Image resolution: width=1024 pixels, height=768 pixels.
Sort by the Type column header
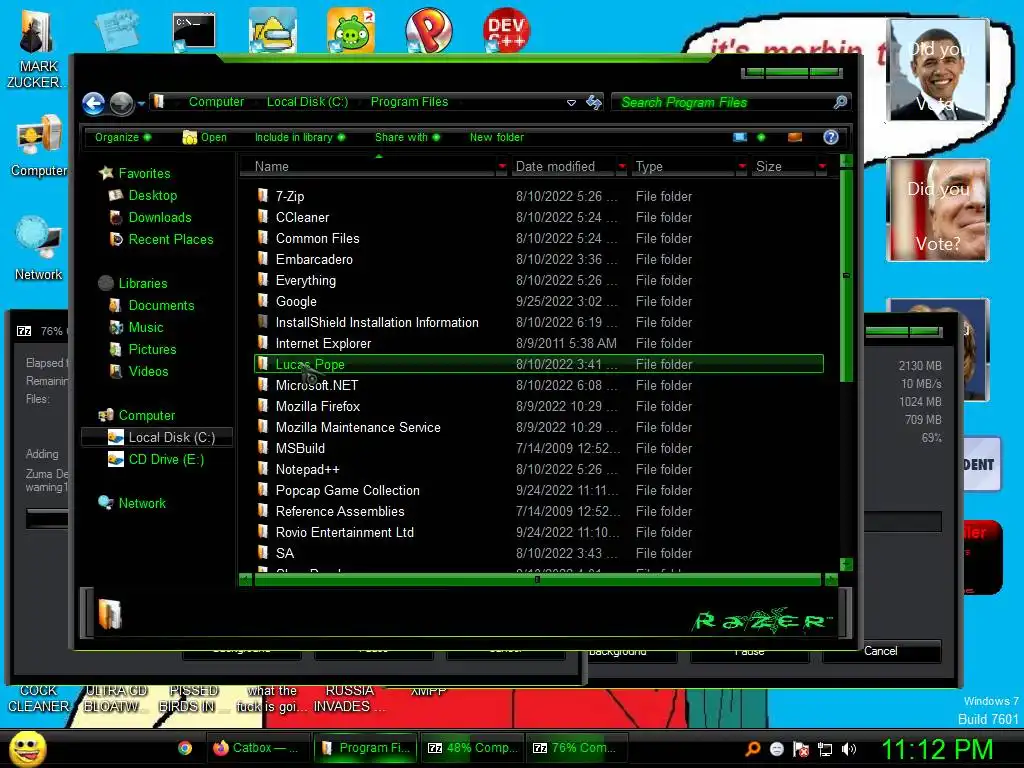pos(683,167)
